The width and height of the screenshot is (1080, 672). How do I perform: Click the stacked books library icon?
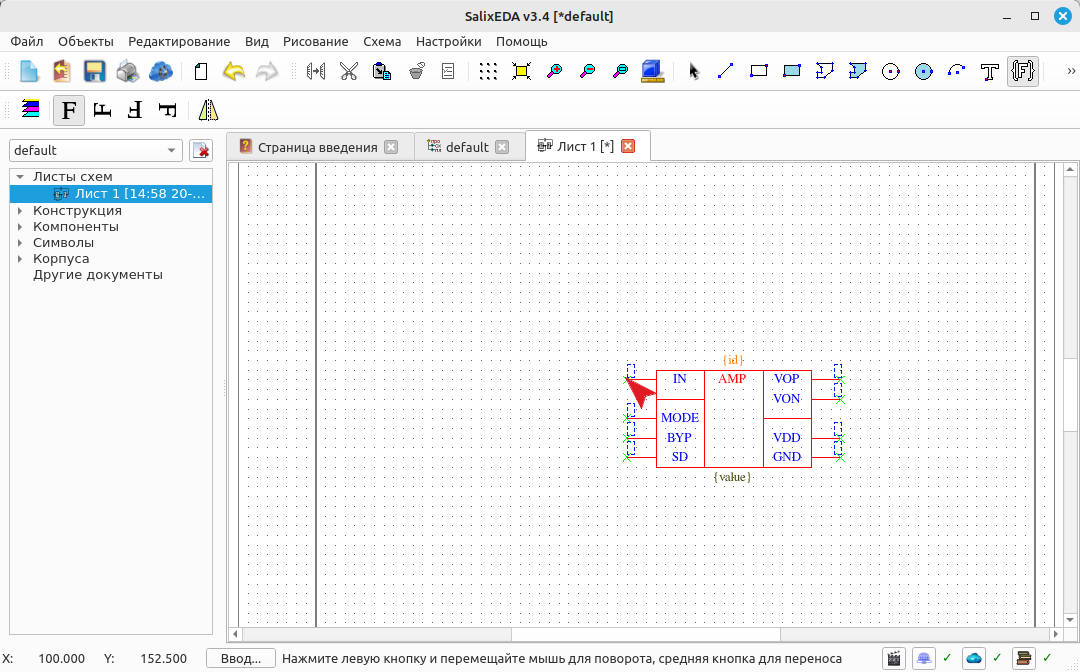1024,659
